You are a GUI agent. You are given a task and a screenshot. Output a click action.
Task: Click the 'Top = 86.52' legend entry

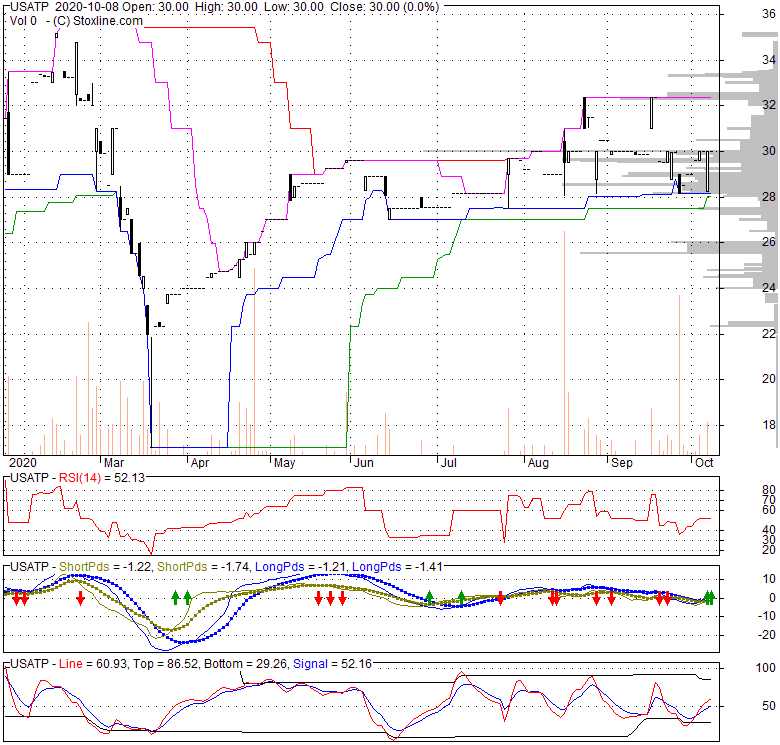[x=165, y=664]
